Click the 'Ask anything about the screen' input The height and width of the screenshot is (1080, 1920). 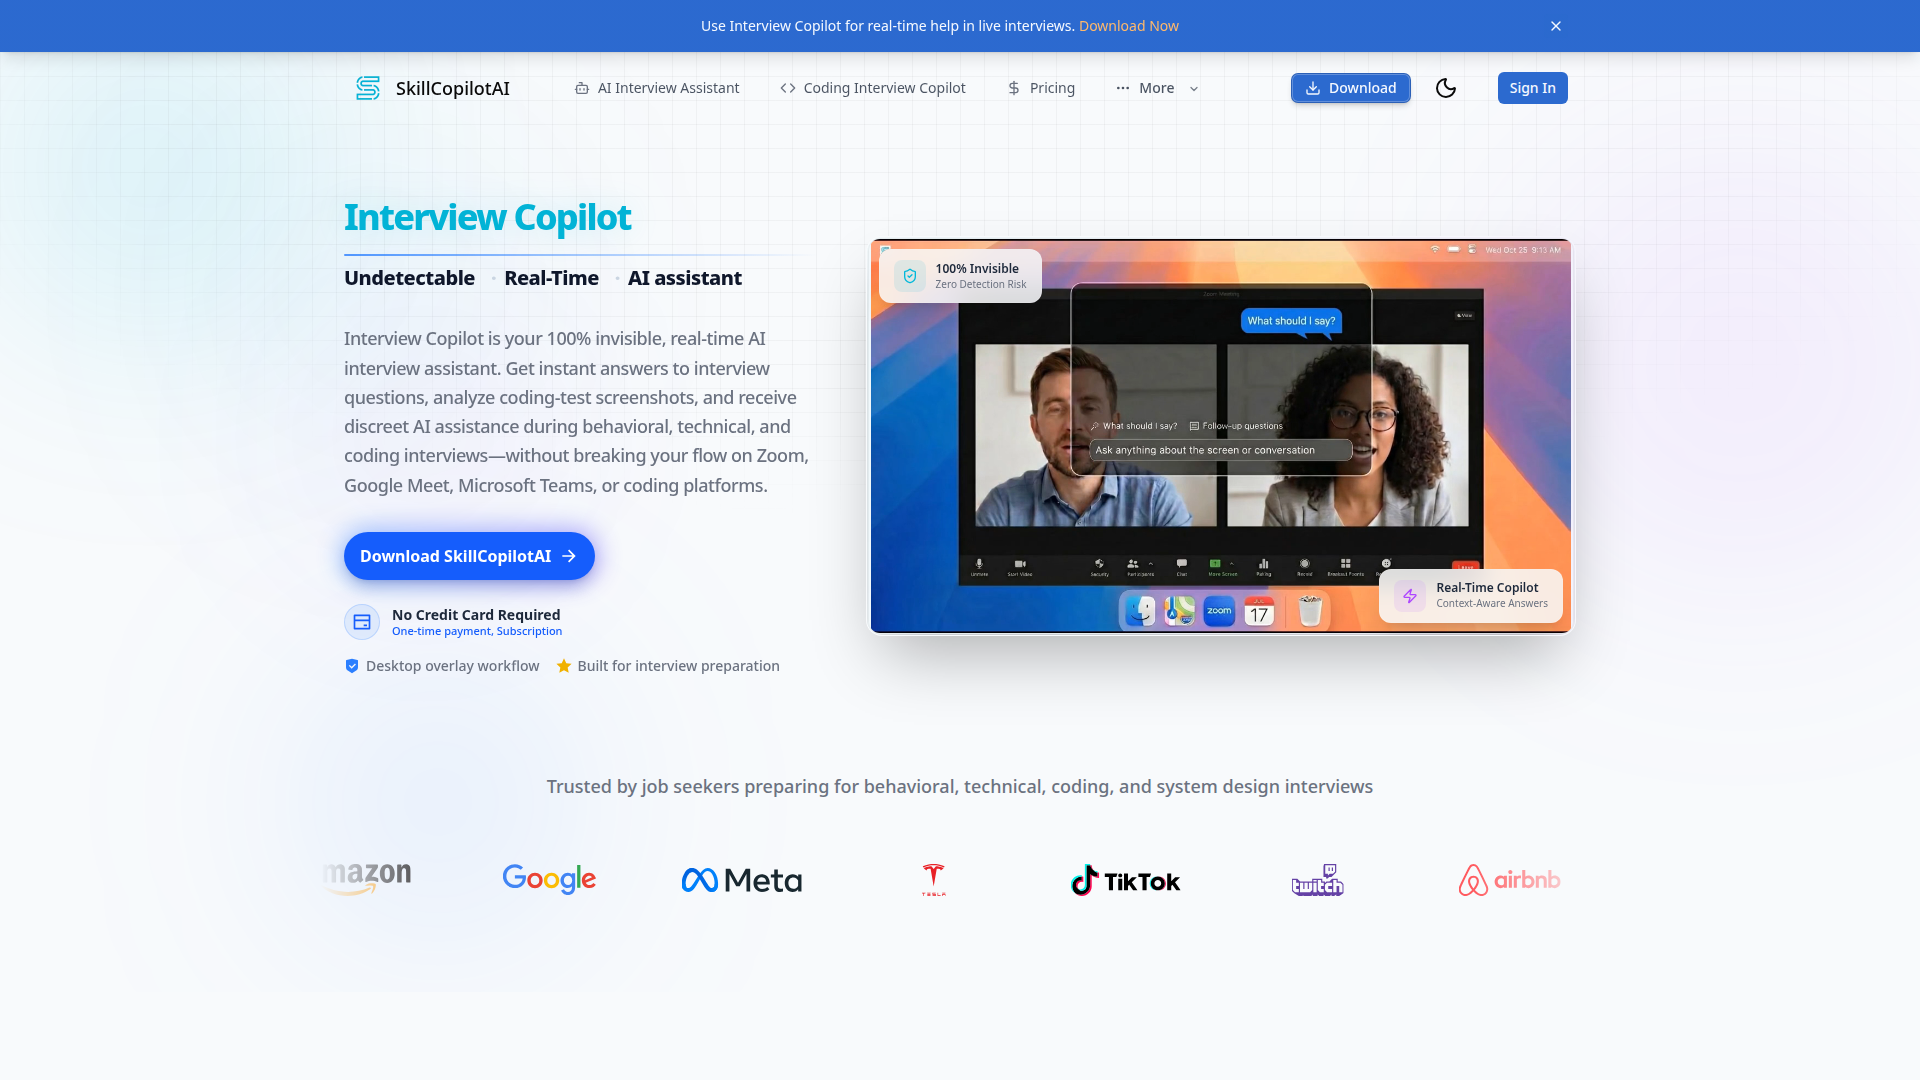[x=1221, y=450]
